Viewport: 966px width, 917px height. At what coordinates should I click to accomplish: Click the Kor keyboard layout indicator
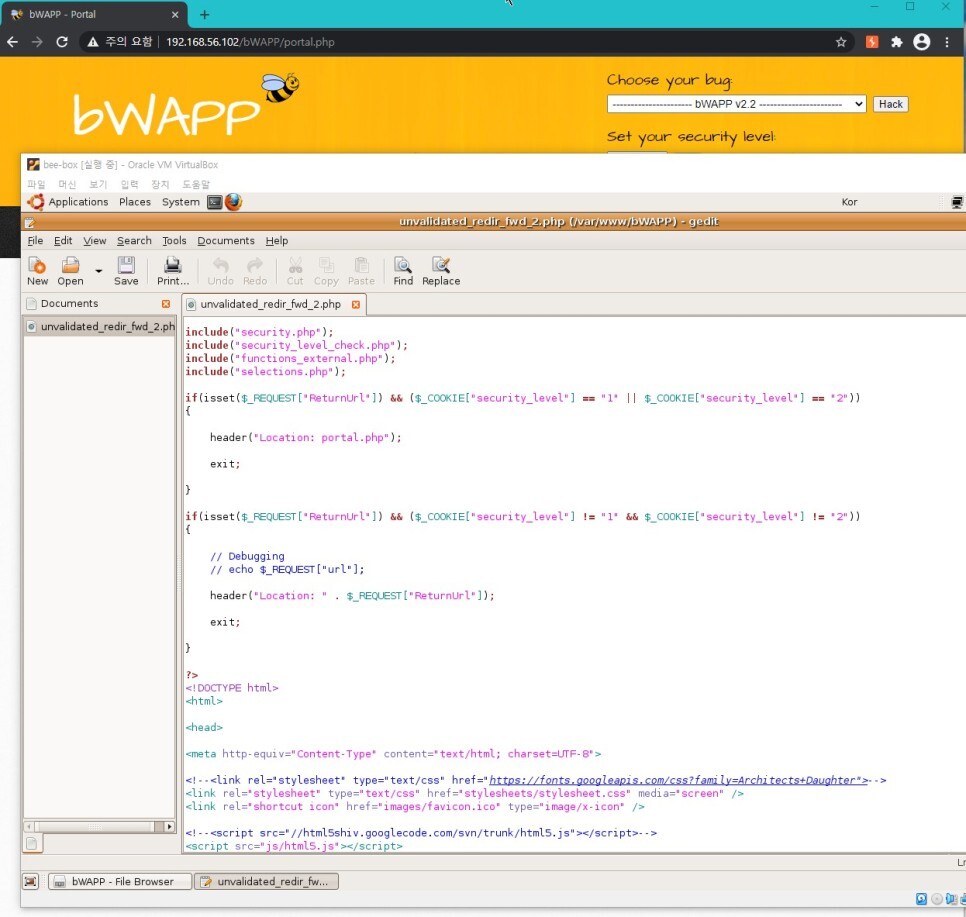pos(849,202)
